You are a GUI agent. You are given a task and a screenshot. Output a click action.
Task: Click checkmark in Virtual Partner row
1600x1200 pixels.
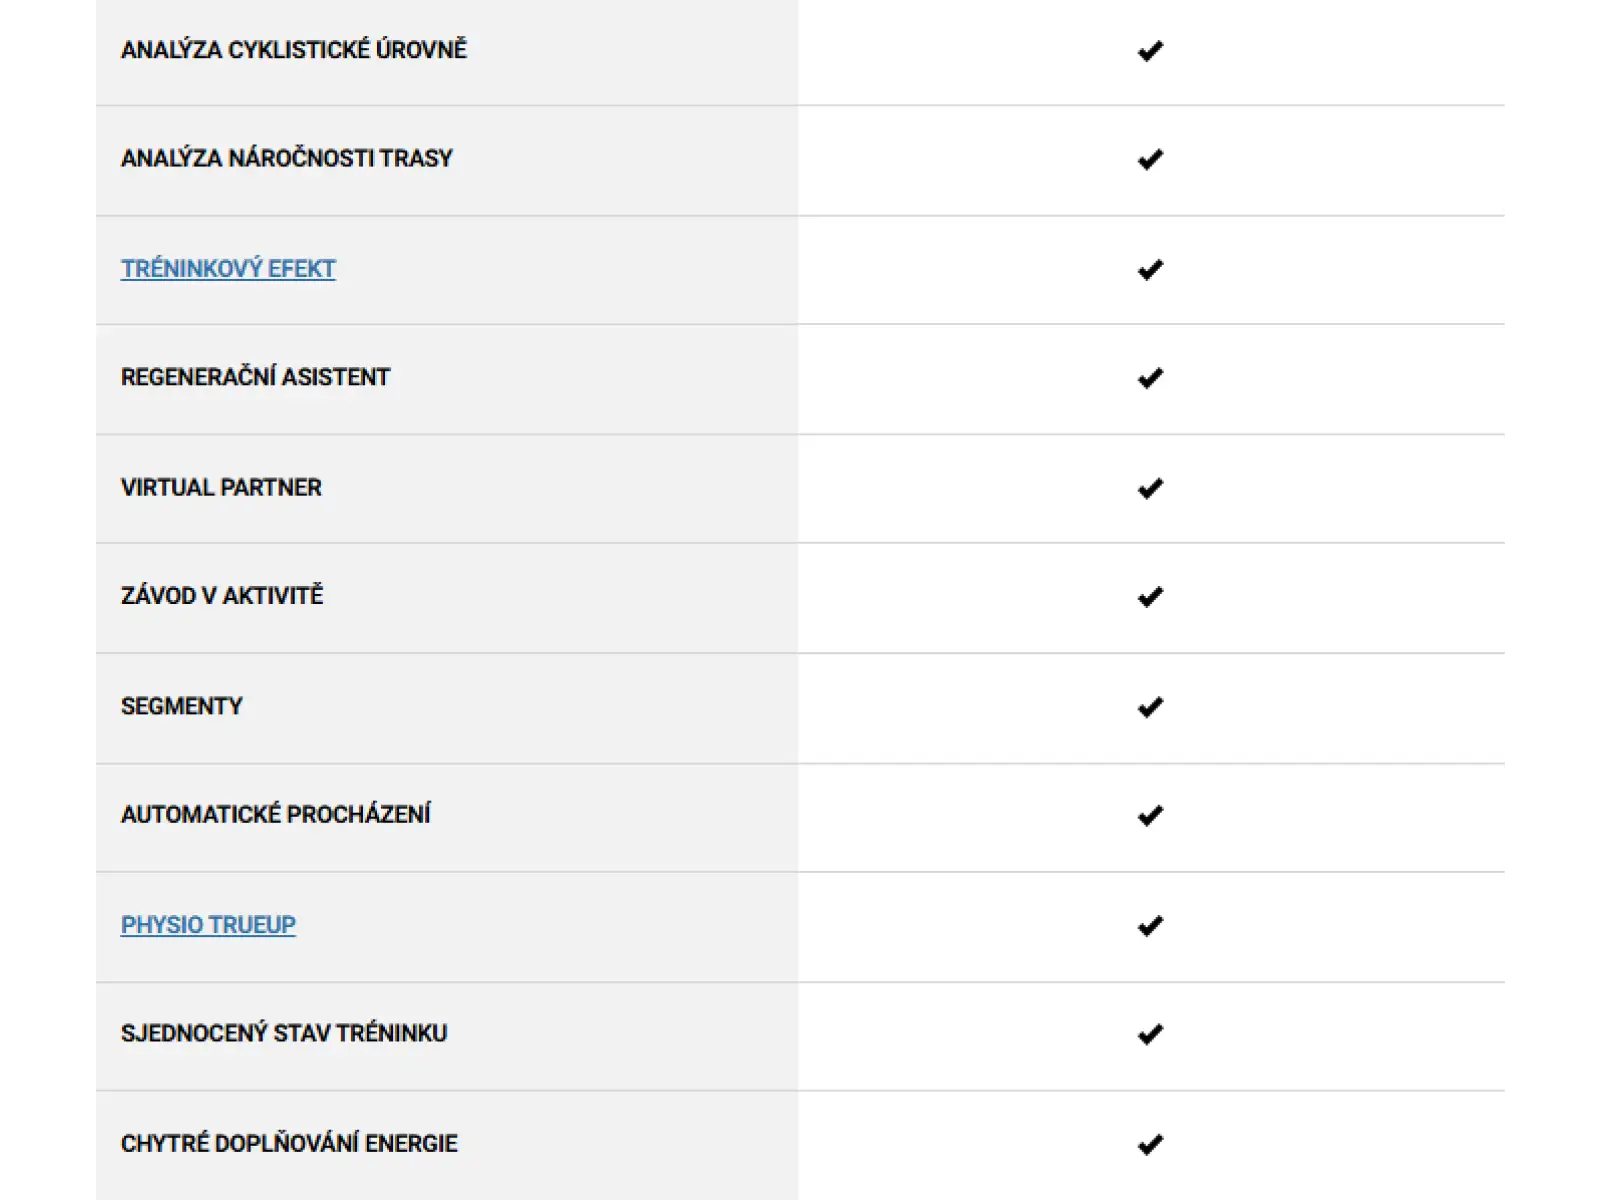pos(1151,488)
